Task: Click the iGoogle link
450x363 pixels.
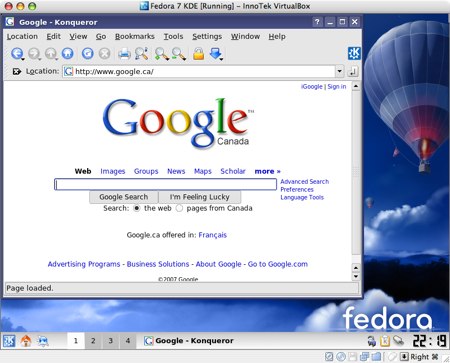Action: [x=312, y=87]
